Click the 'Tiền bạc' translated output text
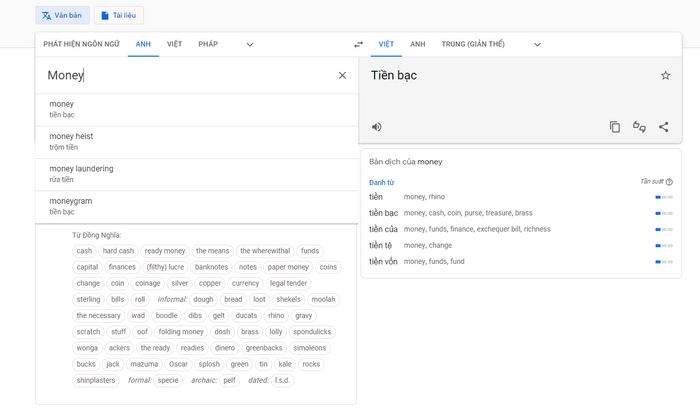Image resolution: width=700 pixels, height=408 pixels. pyautogui.click(x=394, y=75)
